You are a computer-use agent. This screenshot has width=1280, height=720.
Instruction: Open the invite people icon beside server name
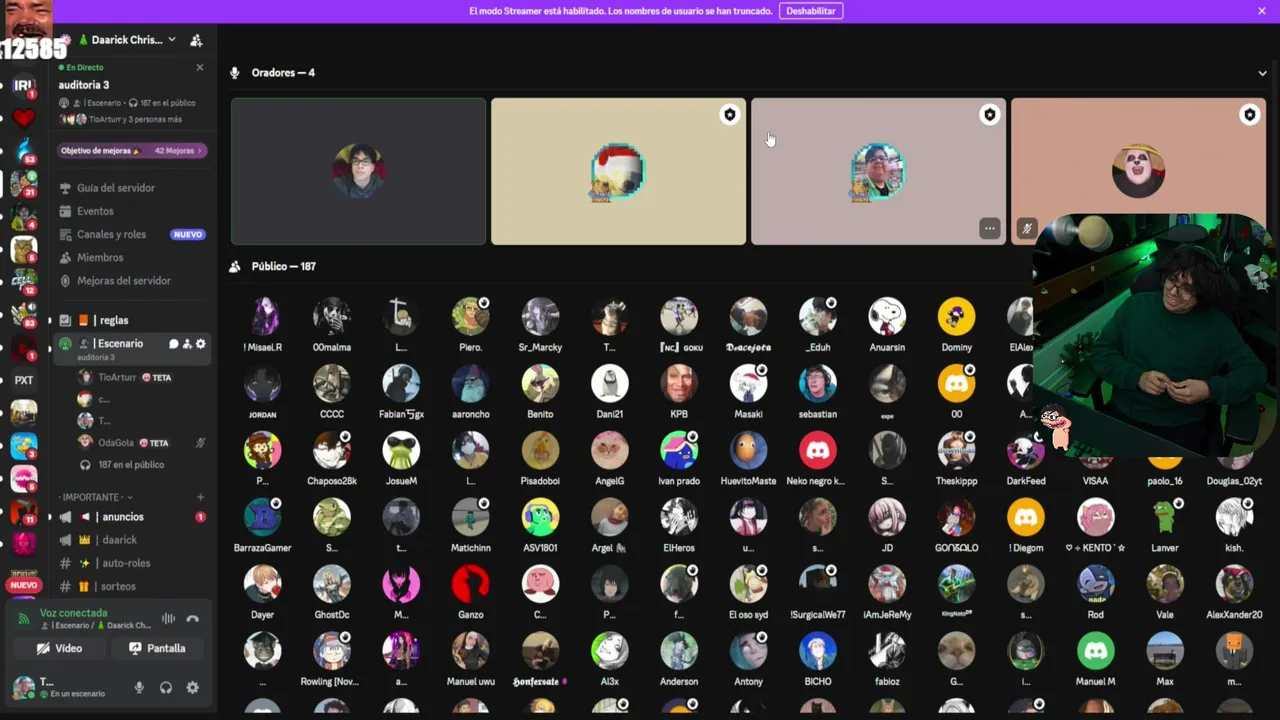click(x=196, y=40)
